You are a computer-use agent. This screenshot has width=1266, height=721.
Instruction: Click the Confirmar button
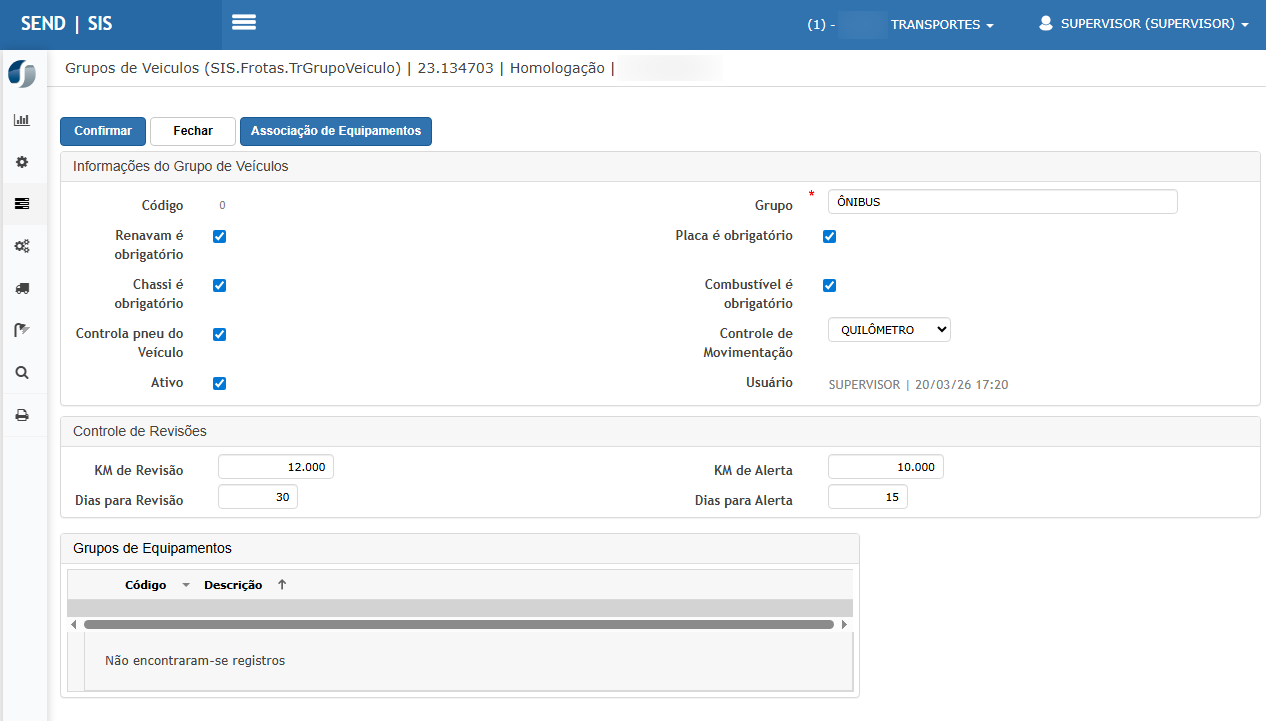click(x=103, y=131)
